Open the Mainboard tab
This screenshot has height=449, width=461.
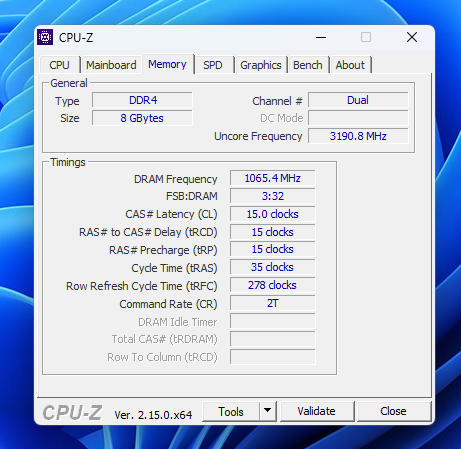point(111,65)
